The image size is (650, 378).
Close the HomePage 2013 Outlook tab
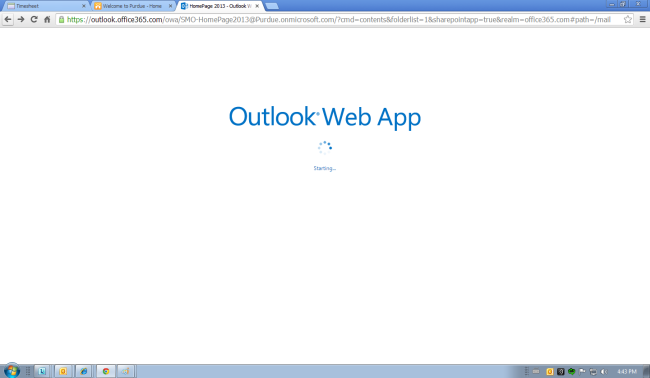click(257, 6)
